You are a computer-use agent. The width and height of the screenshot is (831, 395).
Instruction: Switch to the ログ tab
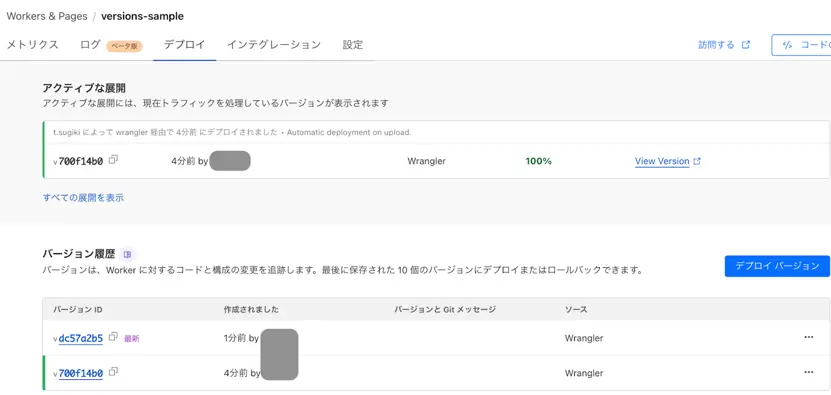pos(90,45)
